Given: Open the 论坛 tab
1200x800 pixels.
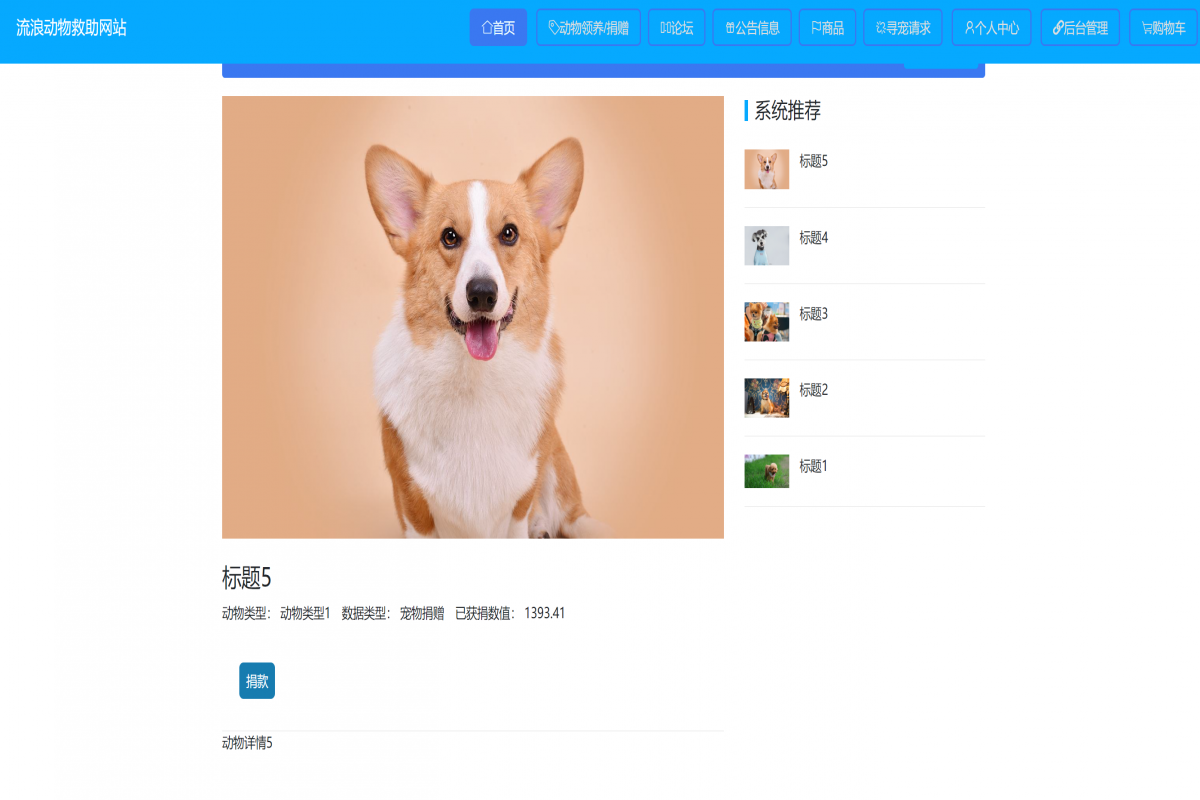Looking at the screenshot, I should [x=677, y=27].
